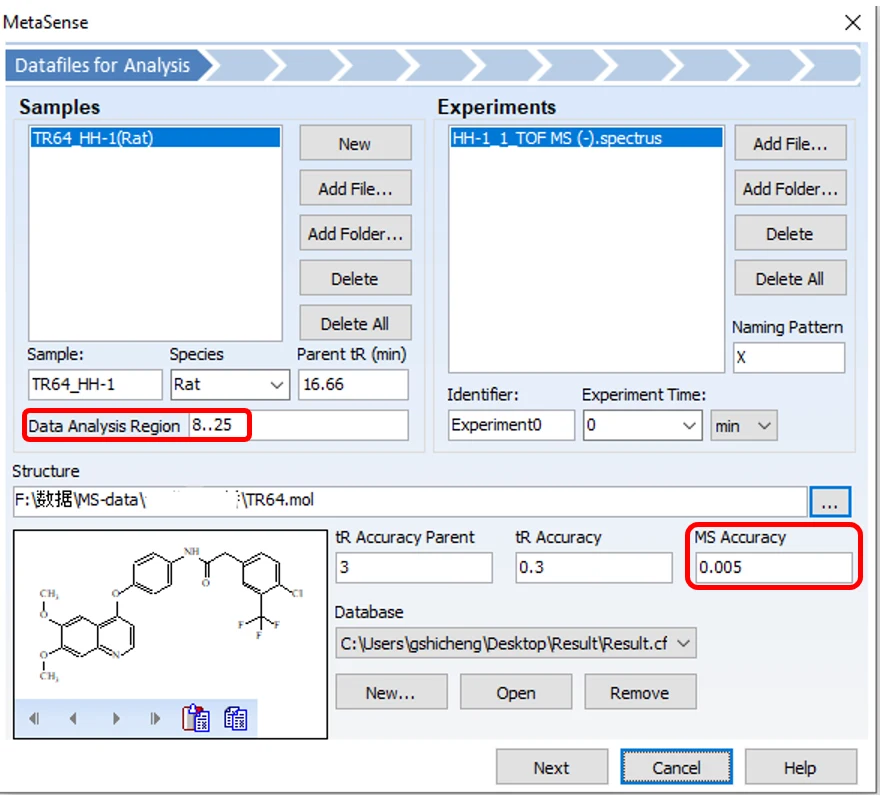Advance to next structure in preview

[116, 719]
